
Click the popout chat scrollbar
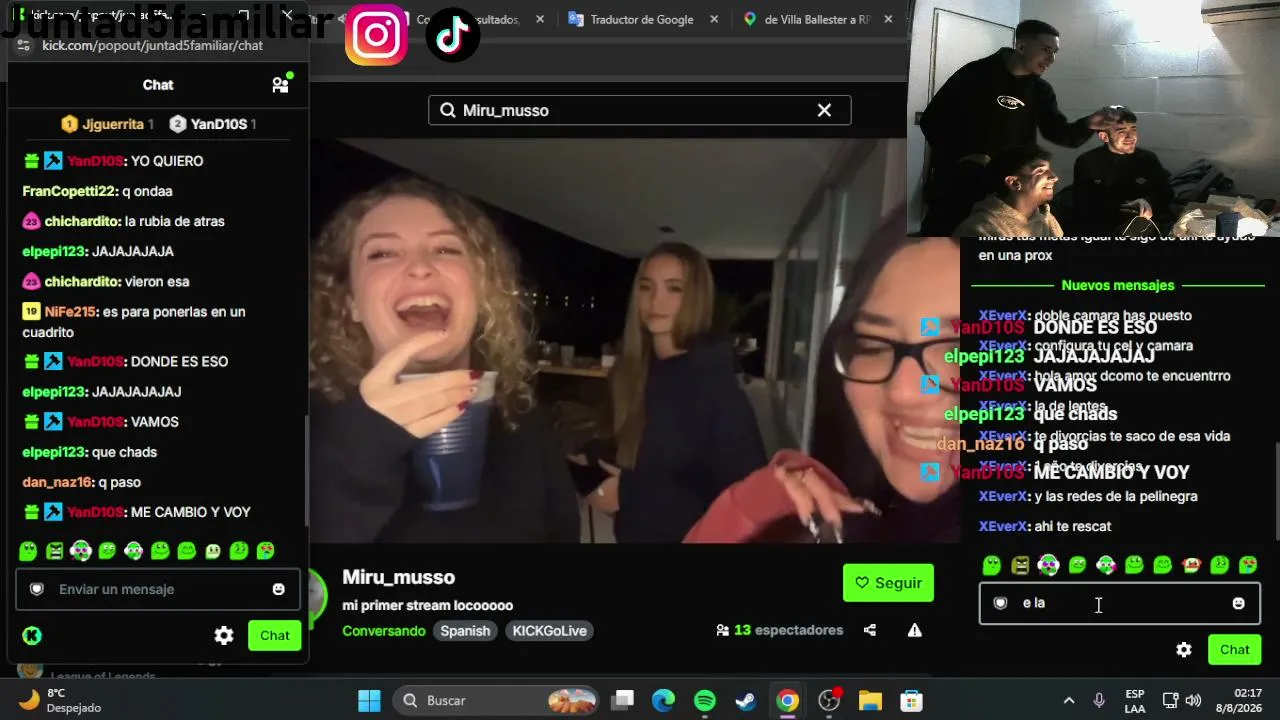[x=307, y=470]
